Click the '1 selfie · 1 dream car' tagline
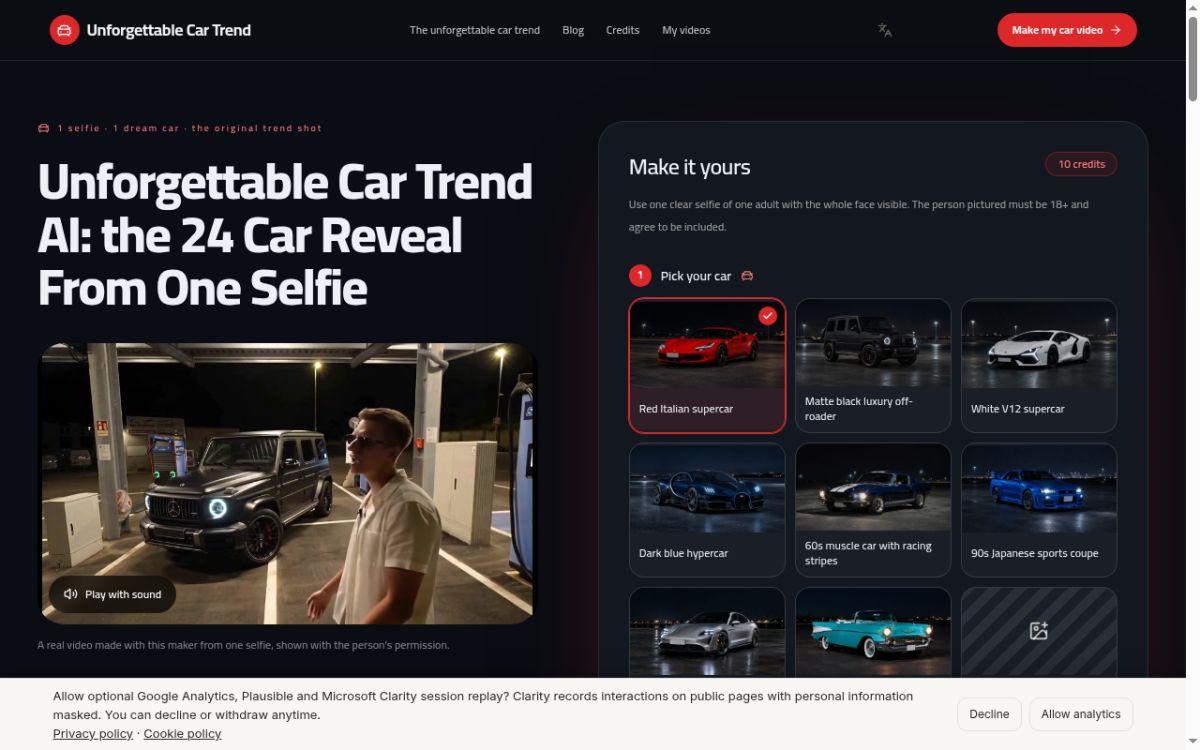This screenshot has width=1200, height=750. [x=190, y=128]
